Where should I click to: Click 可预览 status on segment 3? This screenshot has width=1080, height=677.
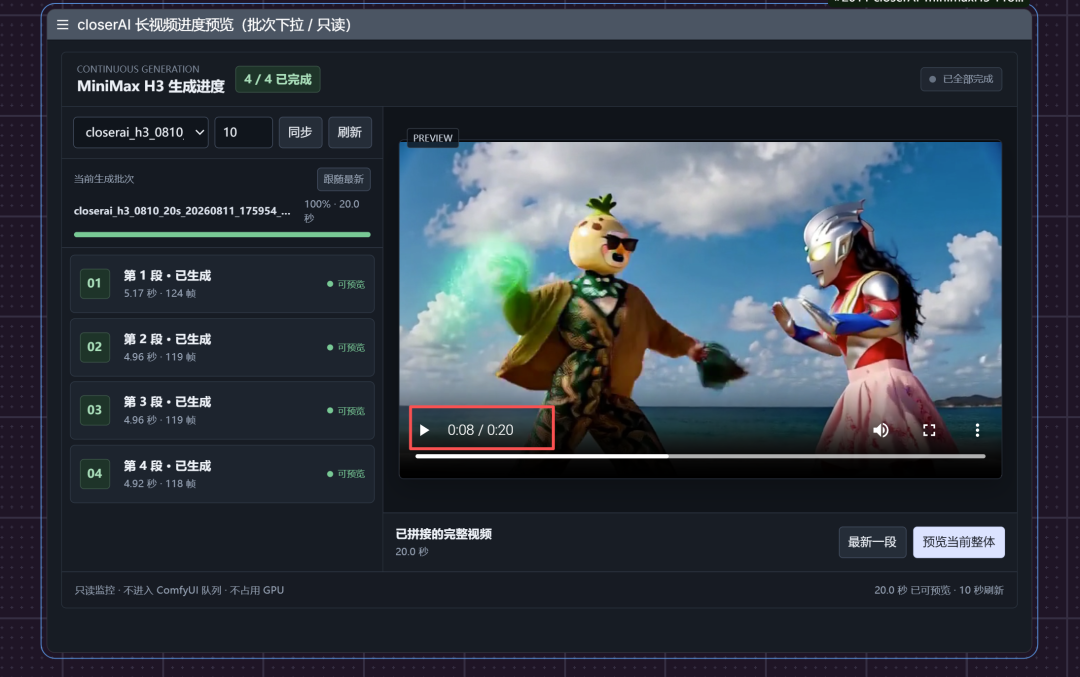click(346, 410)
